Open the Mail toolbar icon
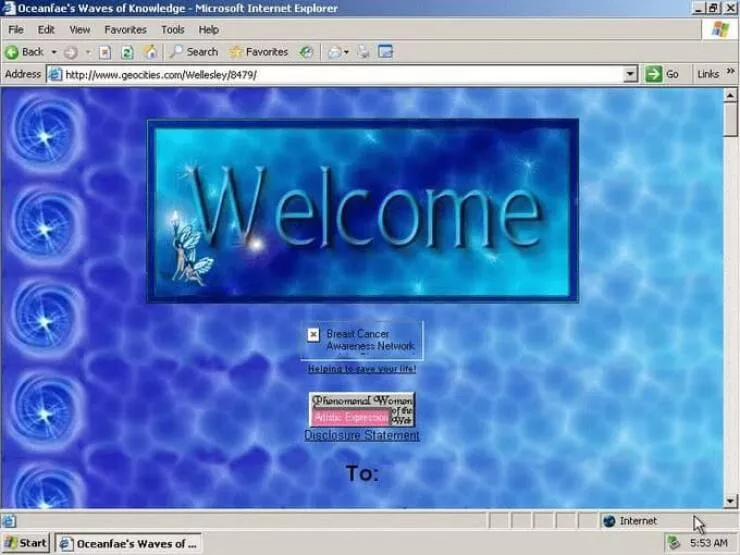The image size is (740, 555). click(335, 52)
